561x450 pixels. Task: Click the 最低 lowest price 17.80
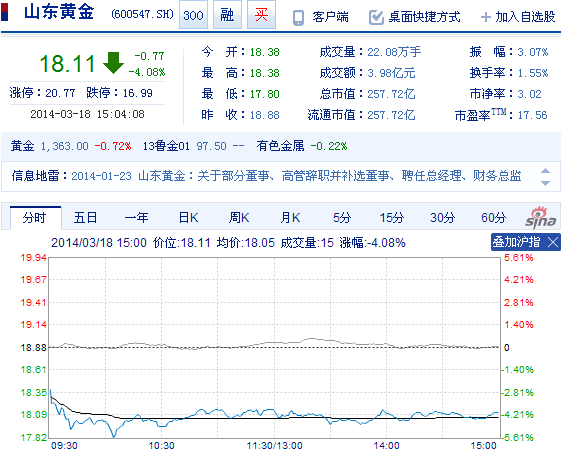coord(264,94)
